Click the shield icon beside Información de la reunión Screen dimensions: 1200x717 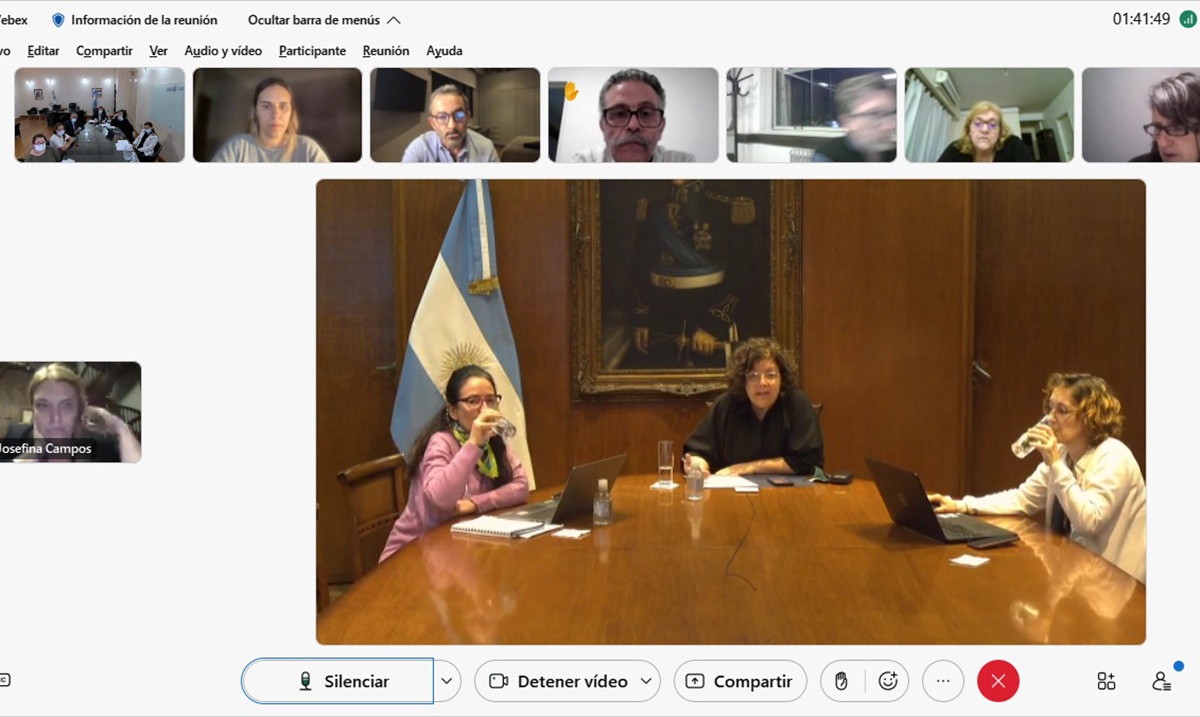tap(58, 20)
